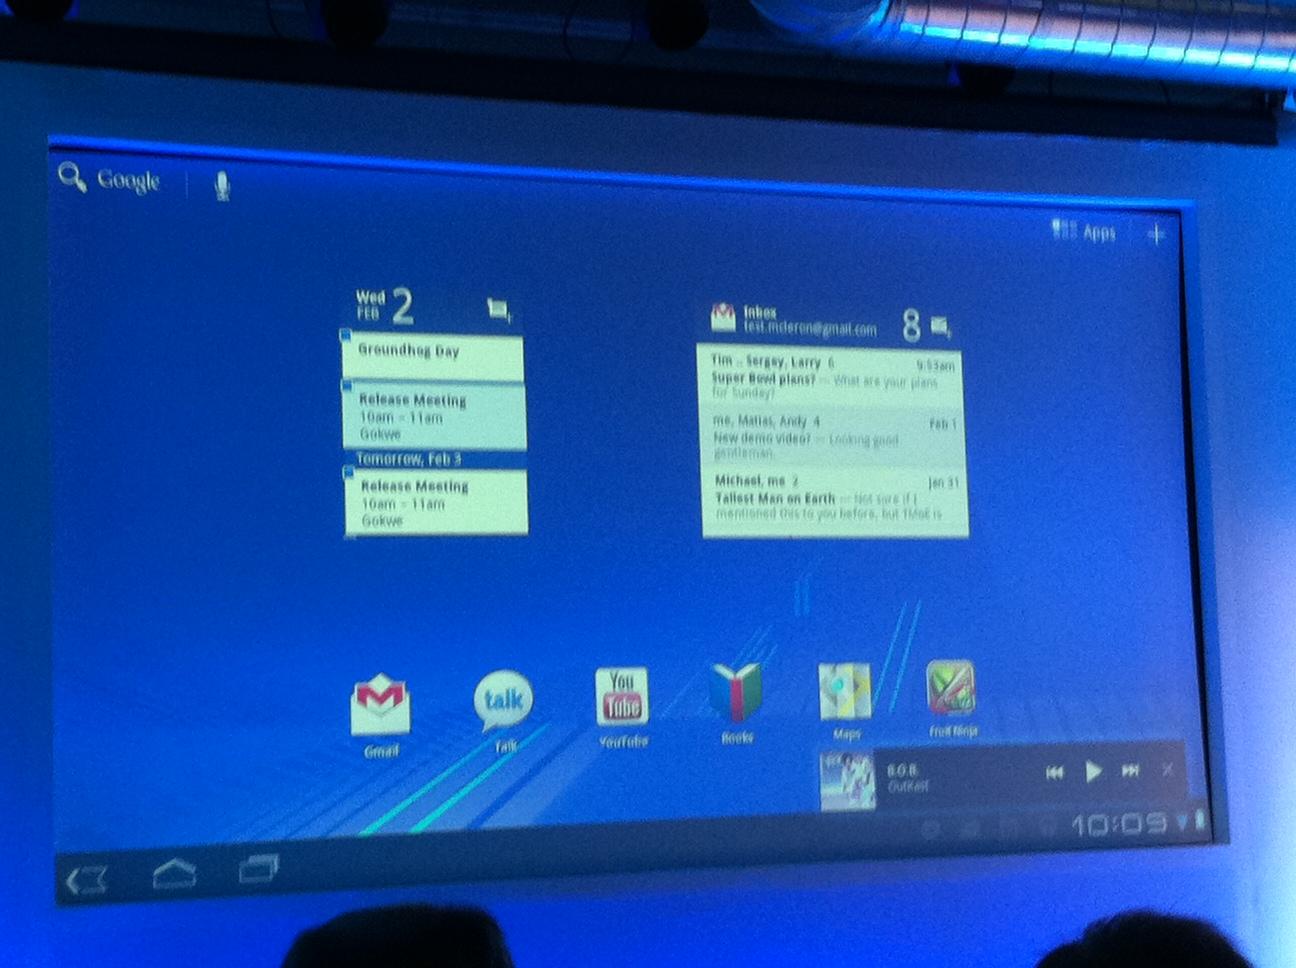
Task: Tap the unread count 8
Action: (x=911, y=326)
